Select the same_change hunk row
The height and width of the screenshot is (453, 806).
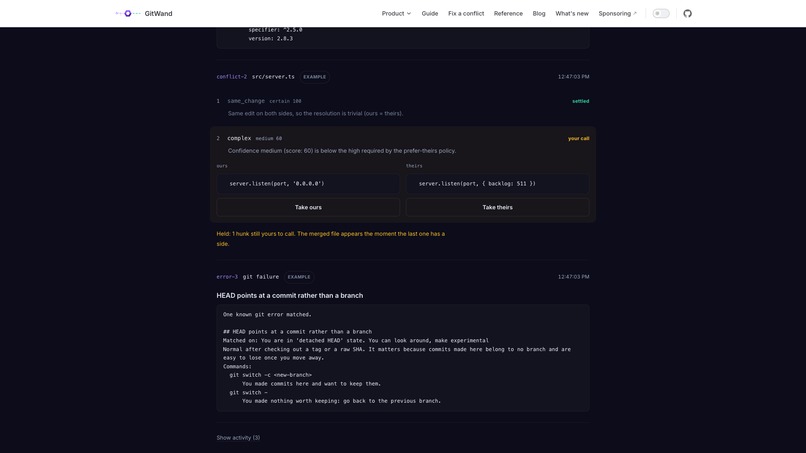click(403, 107)
